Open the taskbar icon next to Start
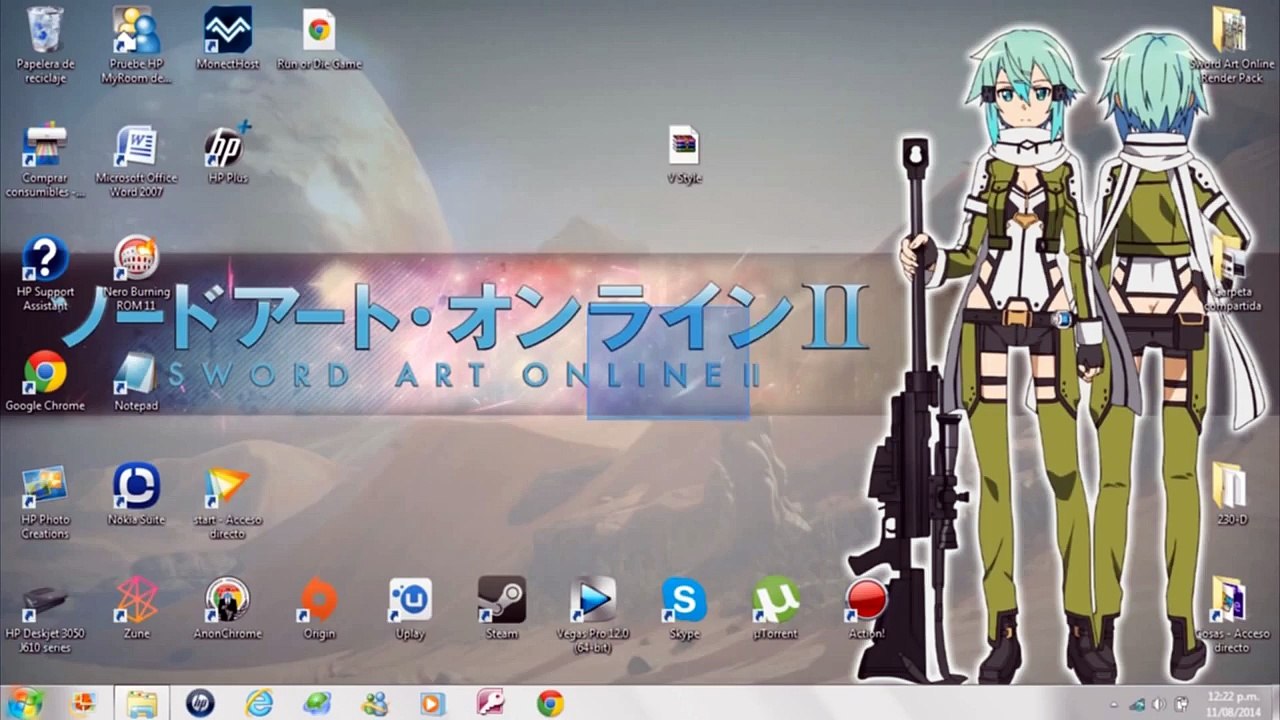1280x720 pixels. [83, 703]
